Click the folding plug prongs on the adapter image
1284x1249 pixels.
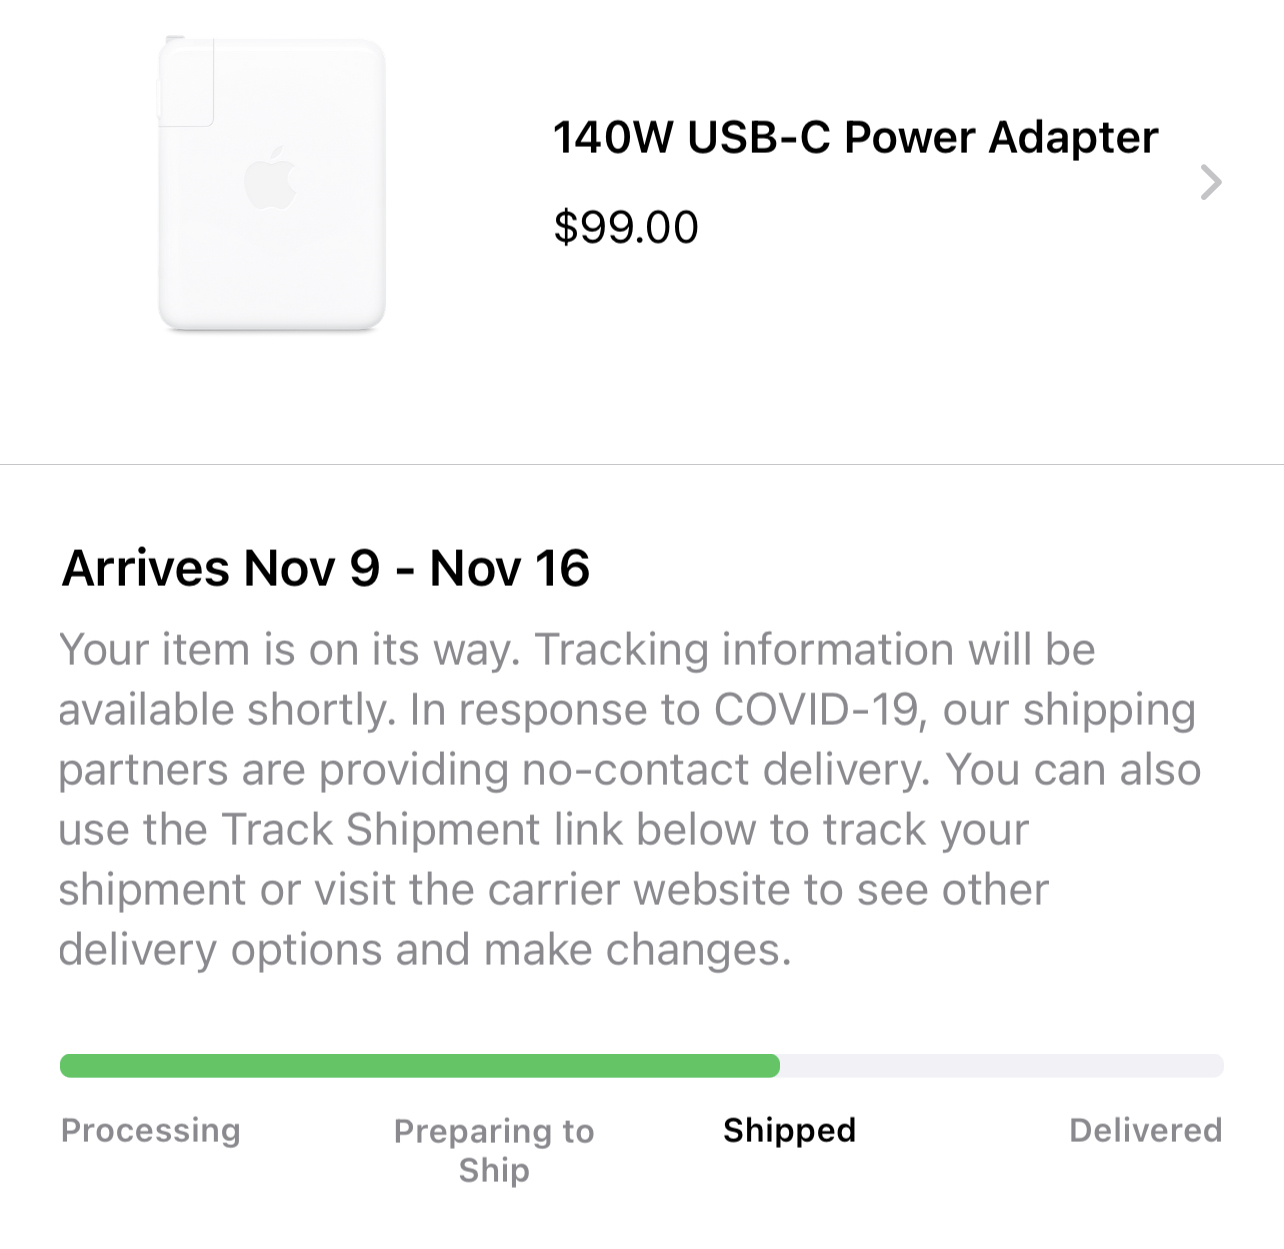pyautogui.click(x=186, y=83)
